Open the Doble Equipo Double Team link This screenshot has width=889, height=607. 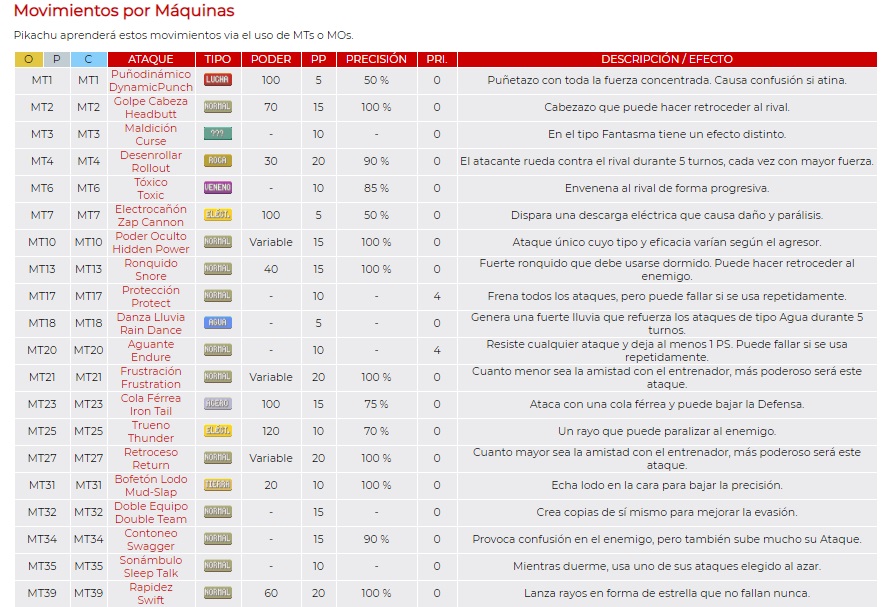(x=151, y=512)
